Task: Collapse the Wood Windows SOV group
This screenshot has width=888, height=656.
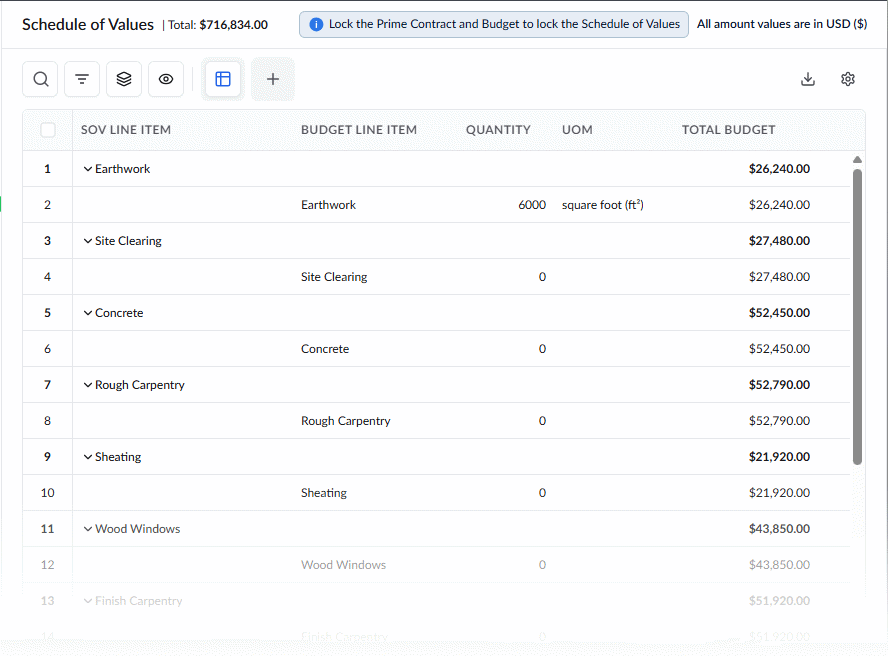Action: click(x=88, y=529)
